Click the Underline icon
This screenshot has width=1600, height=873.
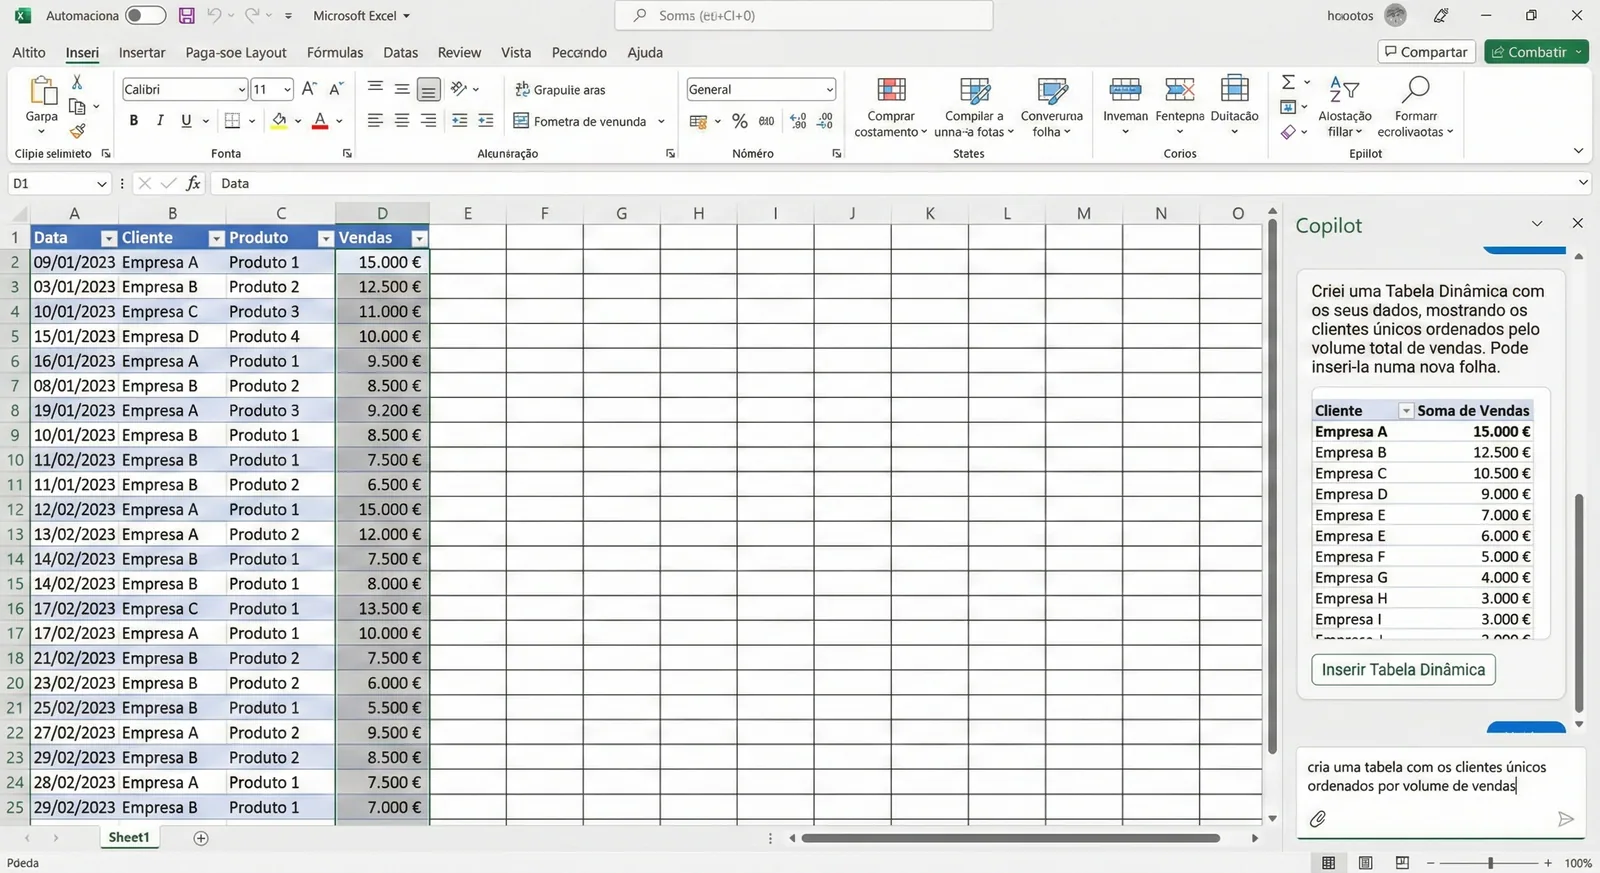click(x=186, y=121)
